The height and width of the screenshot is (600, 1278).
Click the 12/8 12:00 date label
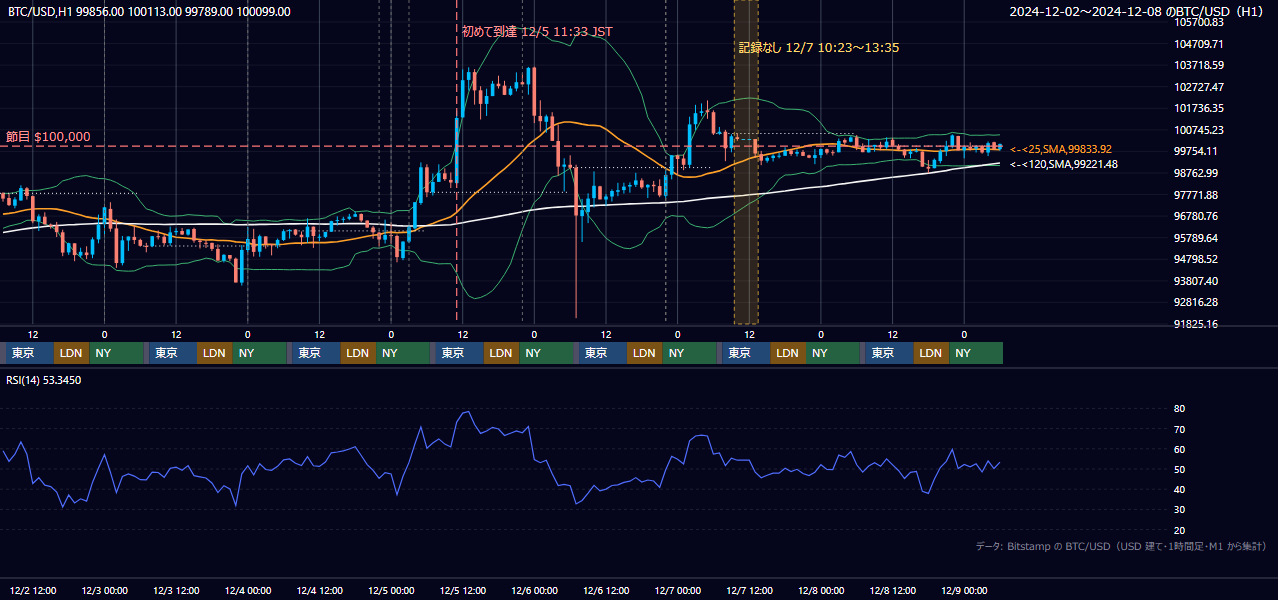point(893,590)
